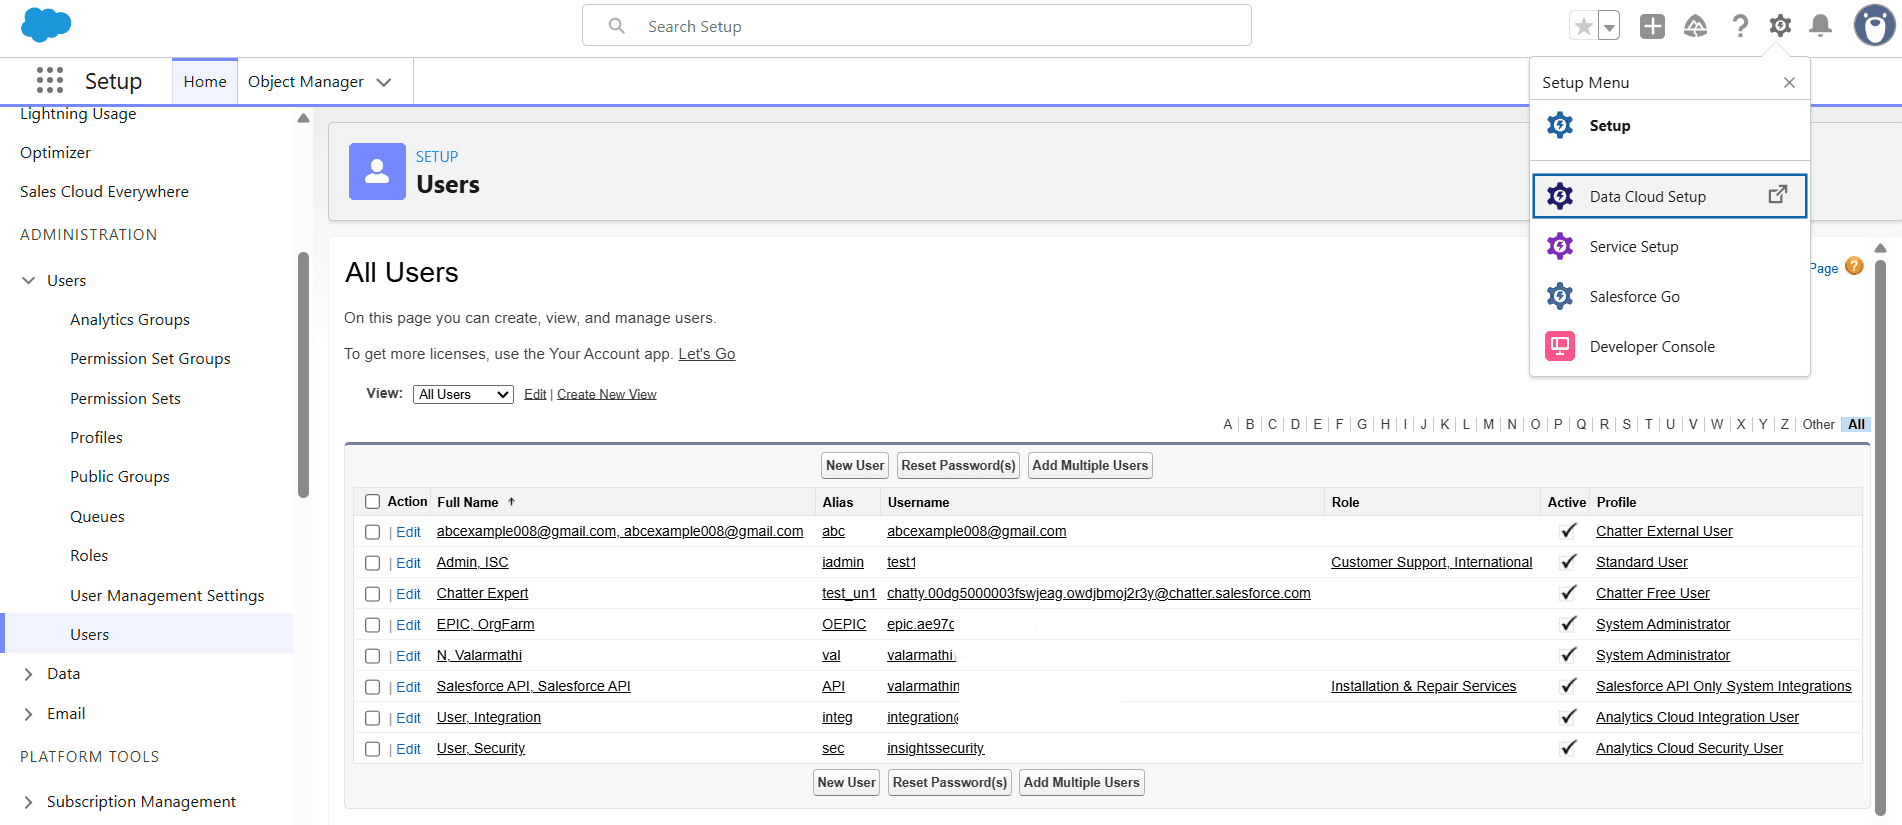Click the Developer Console pink icon
Viewport: 1902px width, 825px height.
click(1560, 346)
